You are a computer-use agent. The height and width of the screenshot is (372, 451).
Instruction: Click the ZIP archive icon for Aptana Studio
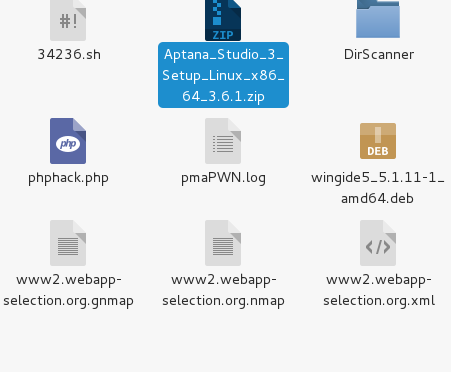tap(223, 20)
